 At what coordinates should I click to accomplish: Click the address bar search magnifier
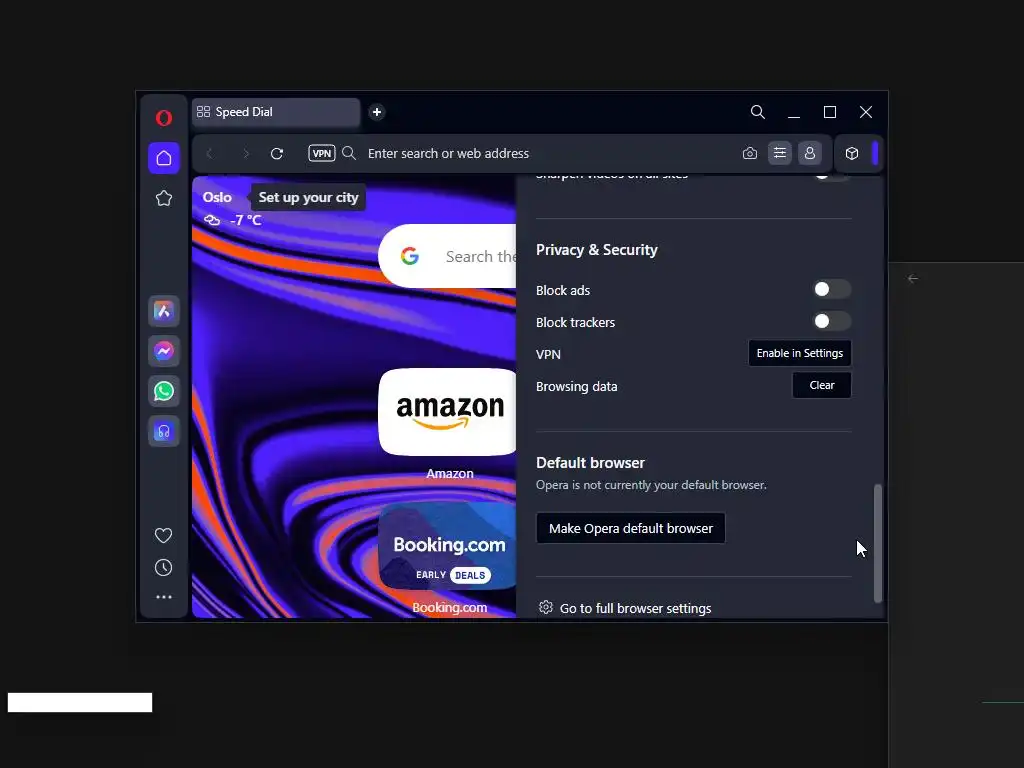click(349, 153)
